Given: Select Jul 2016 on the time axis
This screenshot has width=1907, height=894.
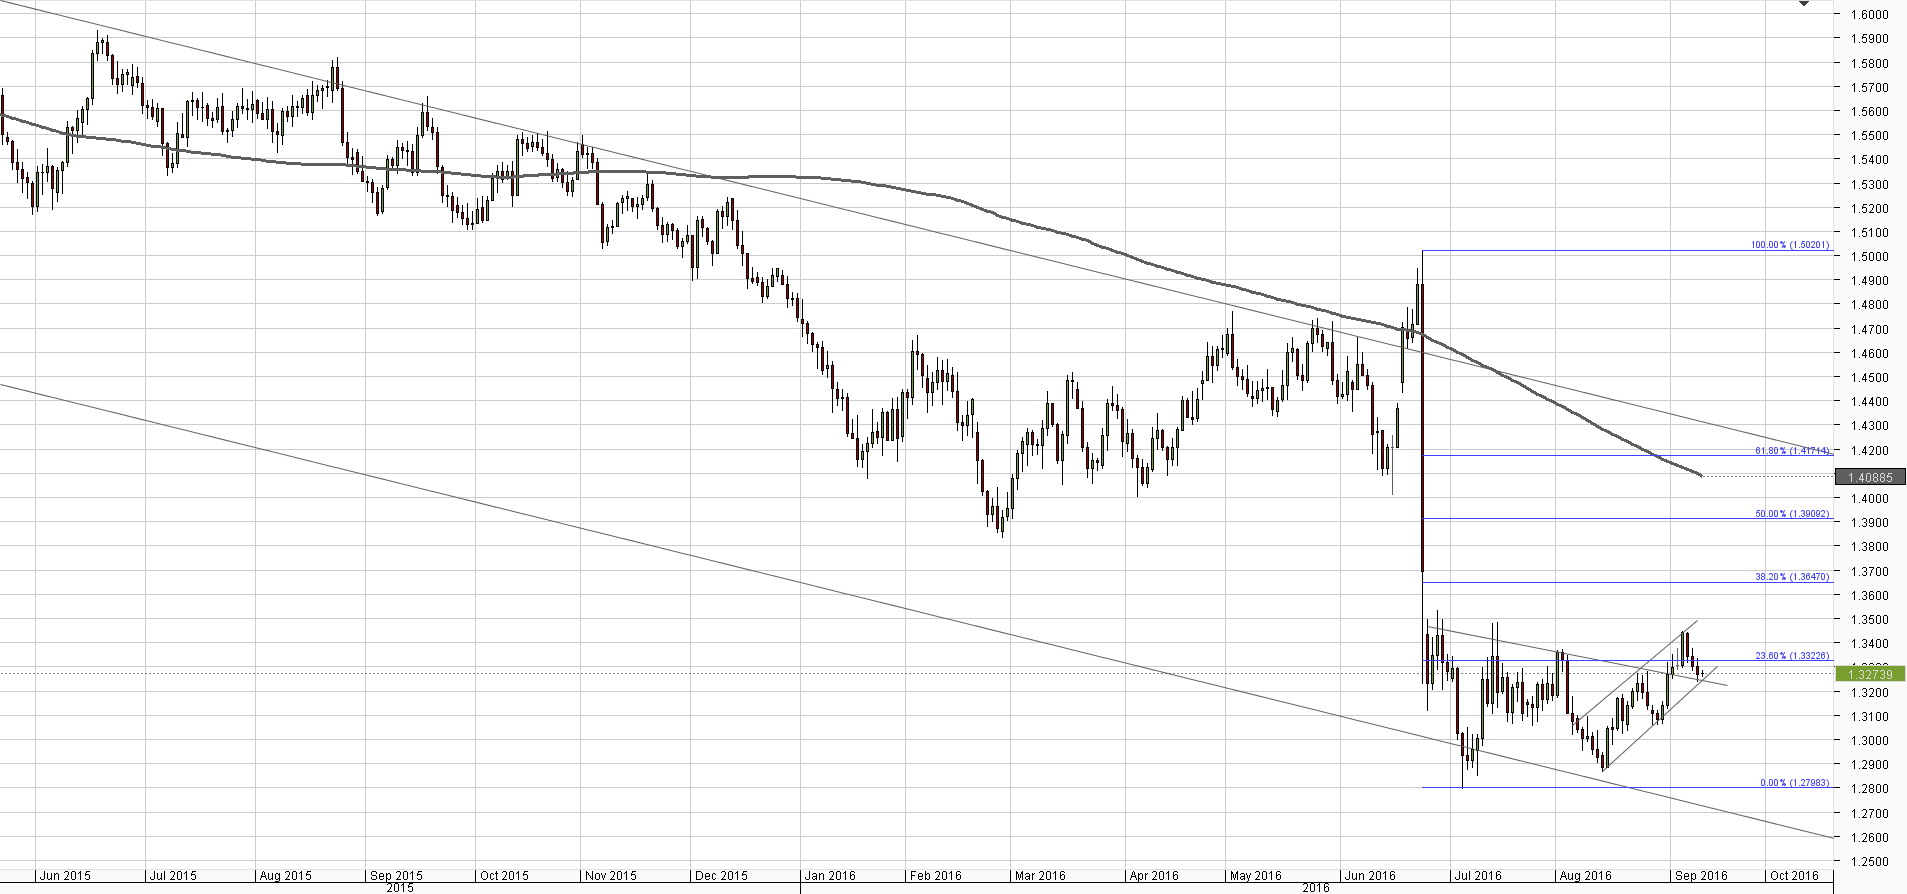Looking at the screenshot, I should pos(1478,876).
